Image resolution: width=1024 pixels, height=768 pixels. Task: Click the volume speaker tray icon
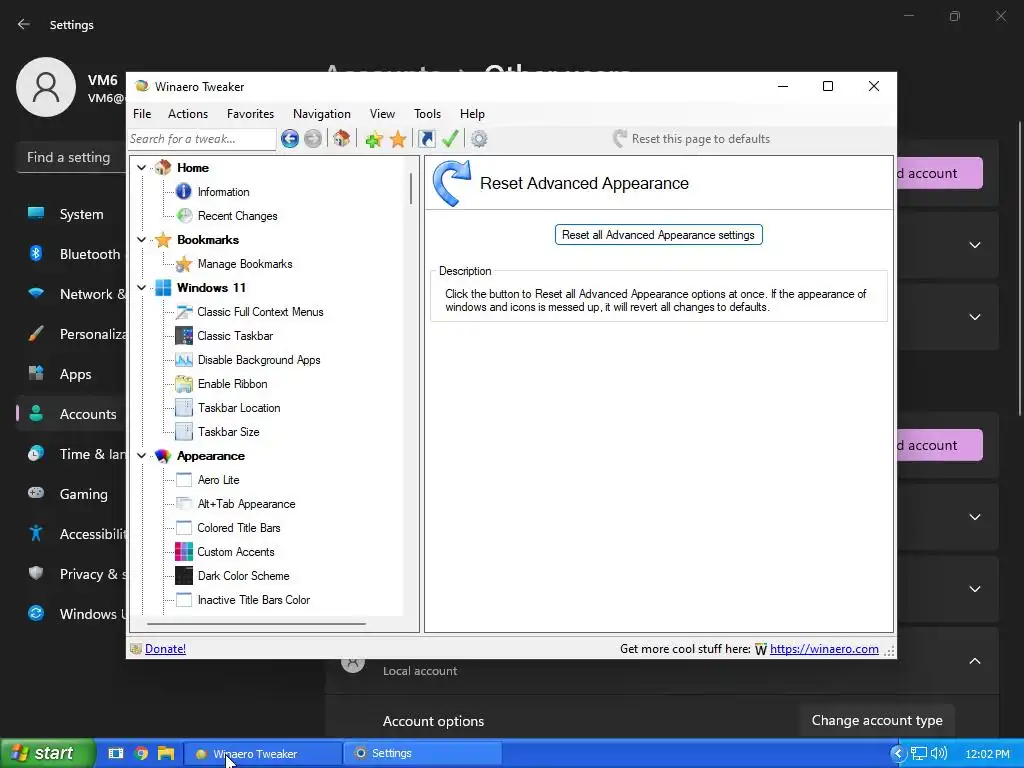click(939, 753)
